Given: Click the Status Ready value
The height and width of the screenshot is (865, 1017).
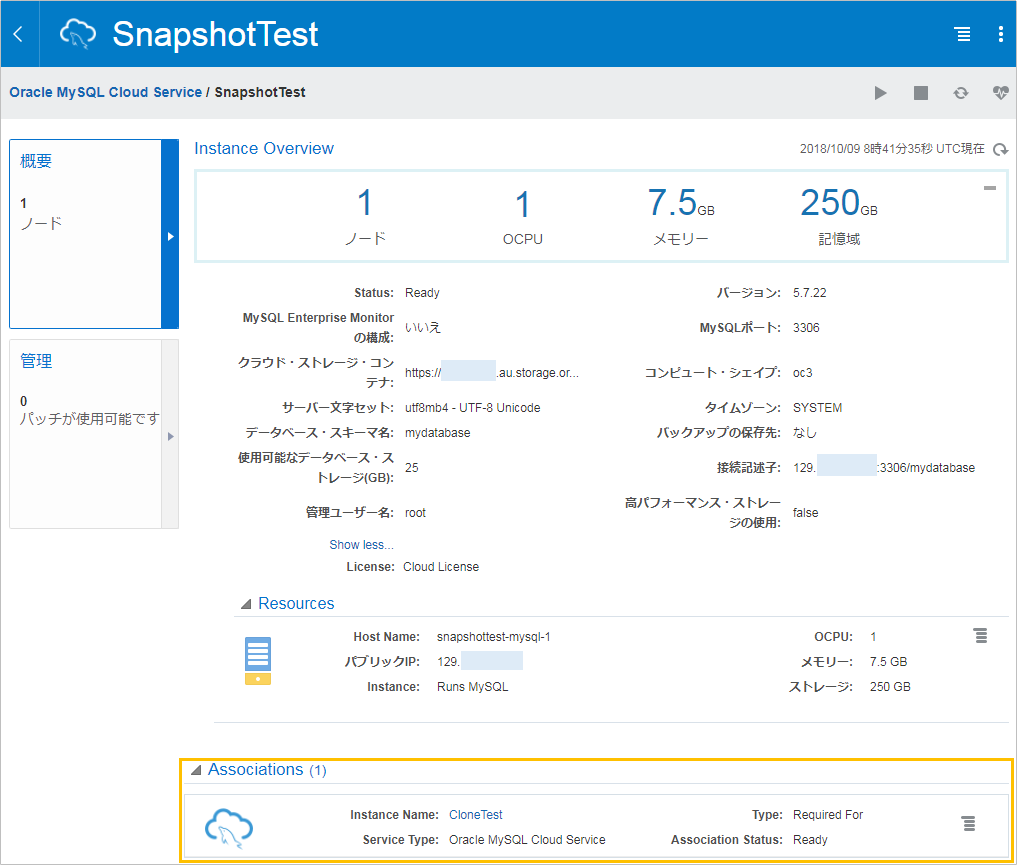Looking at the screenshot, I should (422, 292).
